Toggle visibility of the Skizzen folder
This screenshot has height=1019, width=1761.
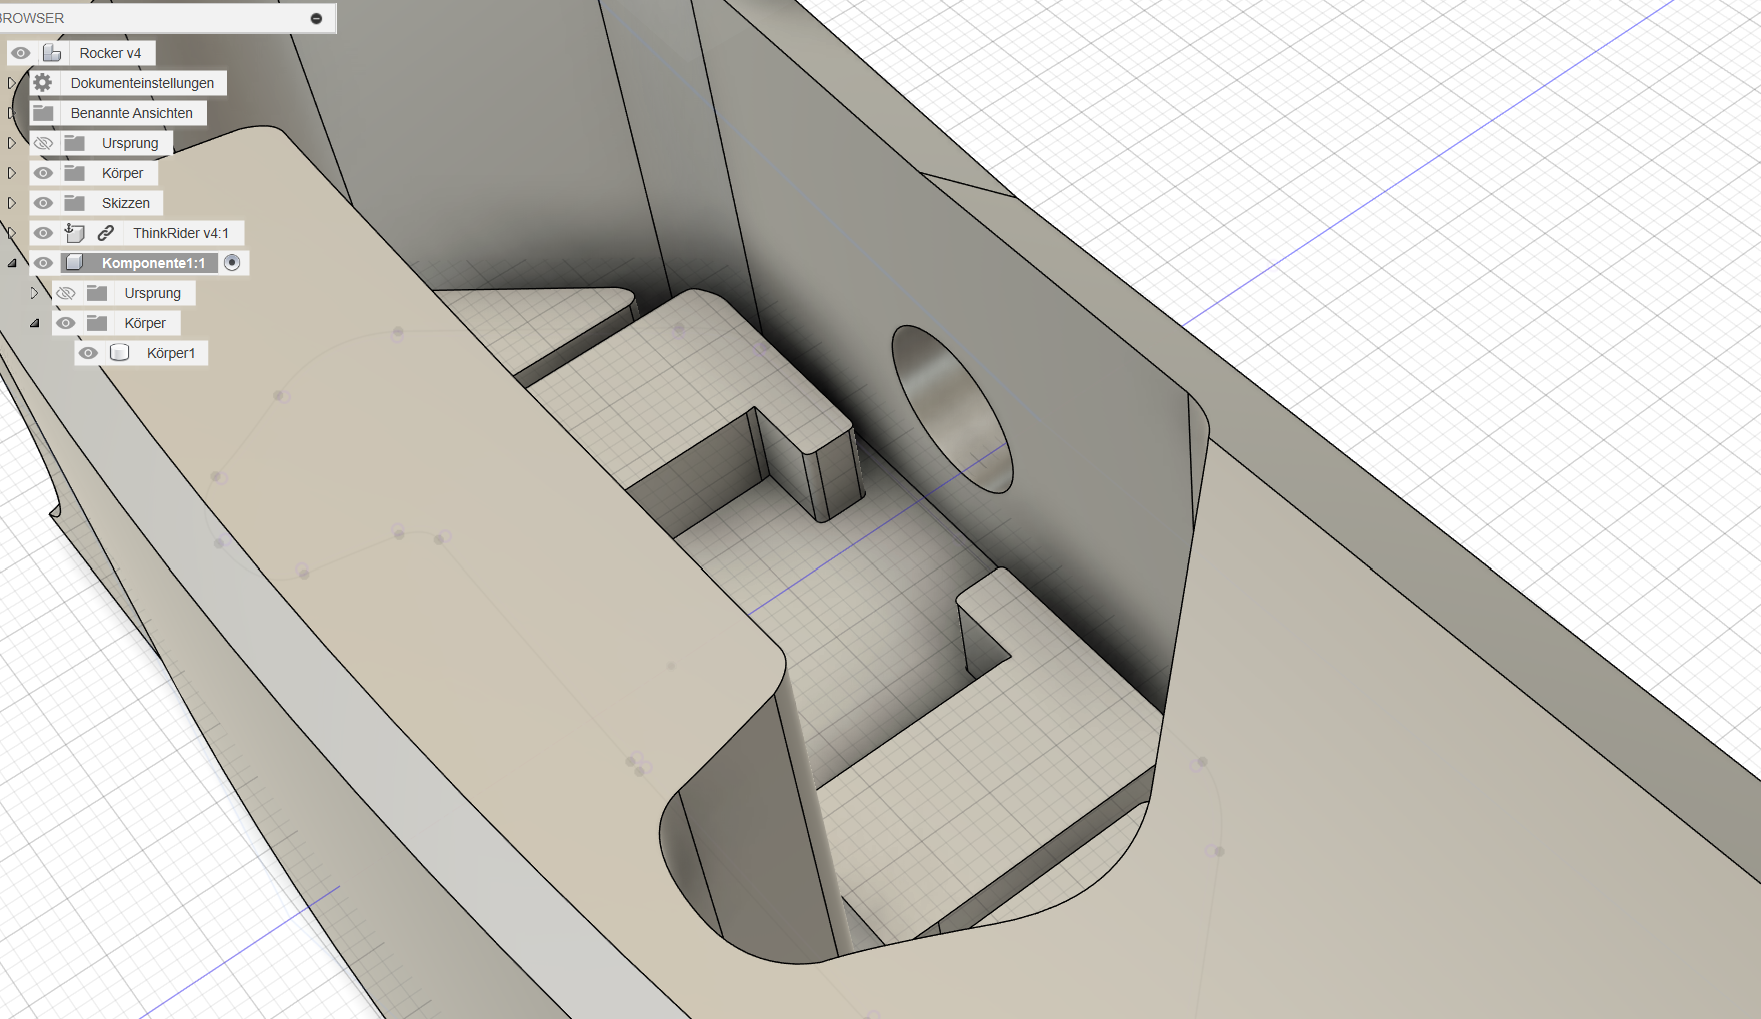(x=43, y=203)
